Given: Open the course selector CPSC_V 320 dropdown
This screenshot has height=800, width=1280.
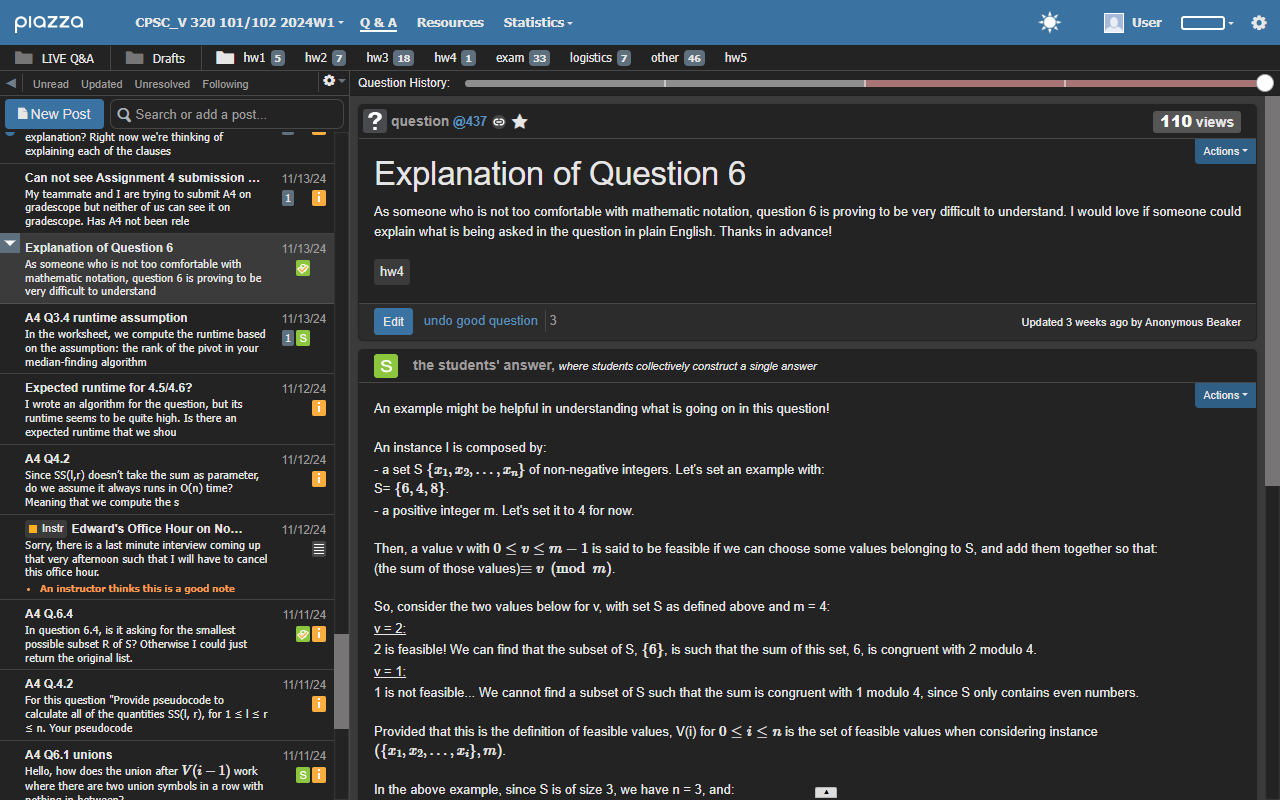Looking at the screenshot, I should point(239,22).
